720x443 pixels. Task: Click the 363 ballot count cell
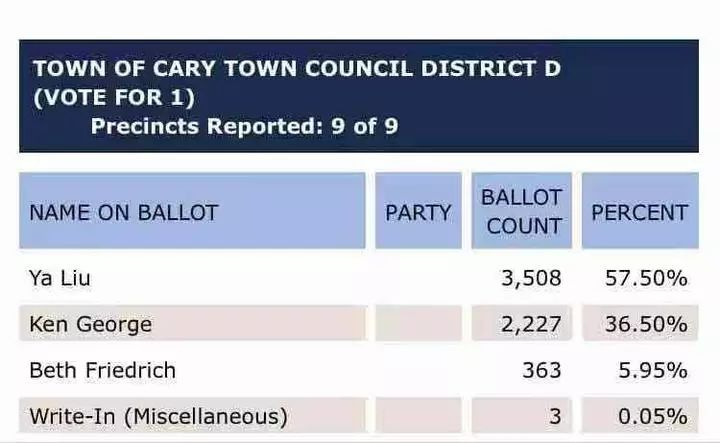tap(542, 370)
